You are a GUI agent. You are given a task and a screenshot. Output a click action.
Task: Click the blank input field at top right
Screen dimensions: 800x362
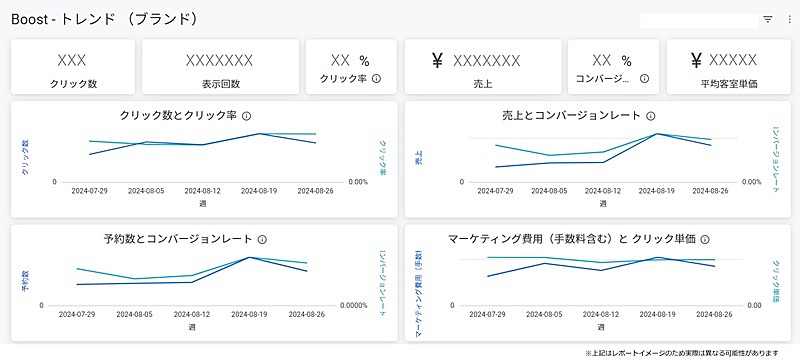tap(699, 20)
